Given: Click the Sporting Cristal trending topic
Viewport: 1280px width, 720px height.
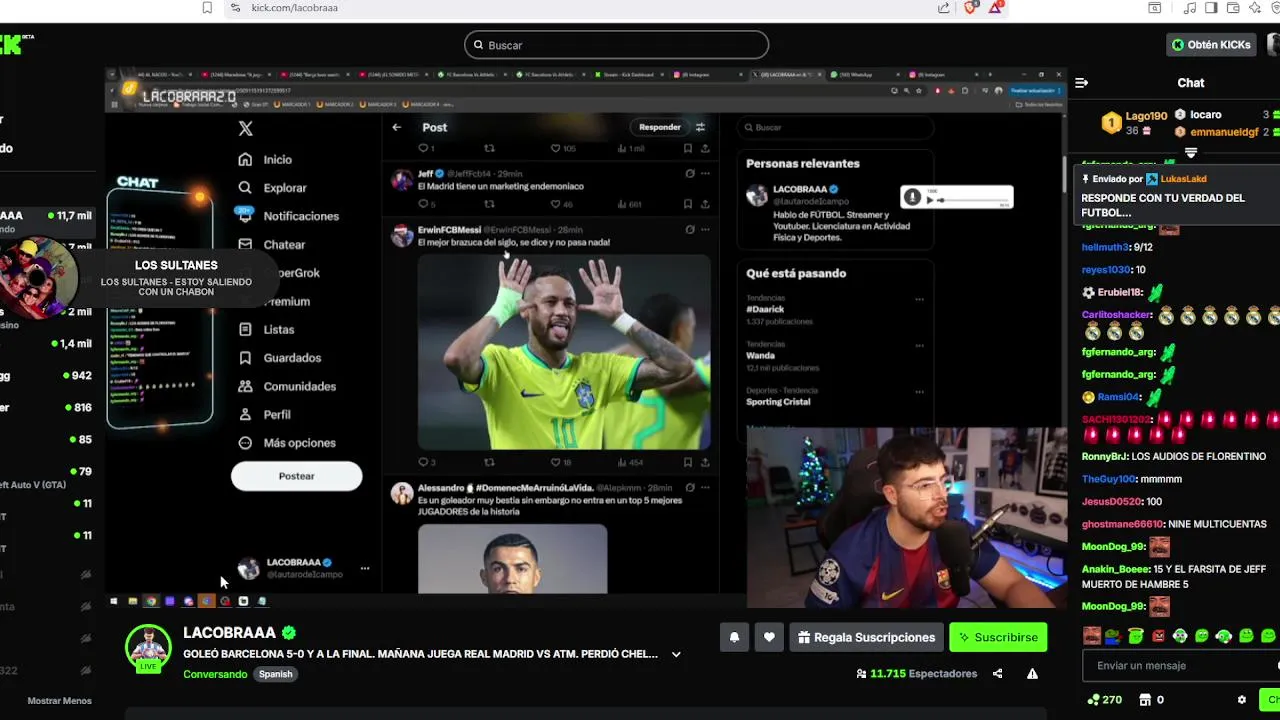Looking at the screenshot, I should [778, 402].
